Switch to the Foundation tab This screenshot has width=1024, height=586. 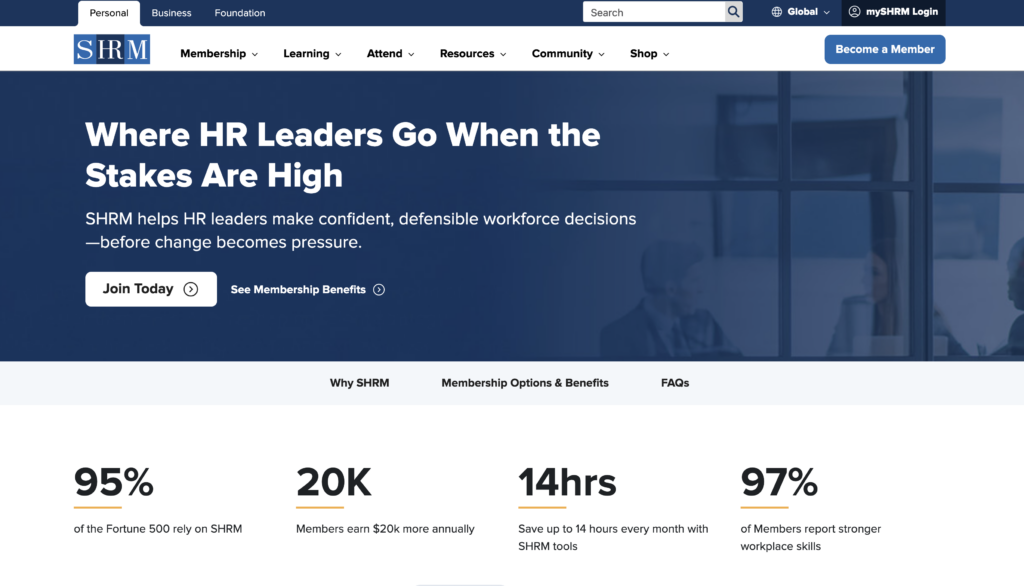[240, 13]
